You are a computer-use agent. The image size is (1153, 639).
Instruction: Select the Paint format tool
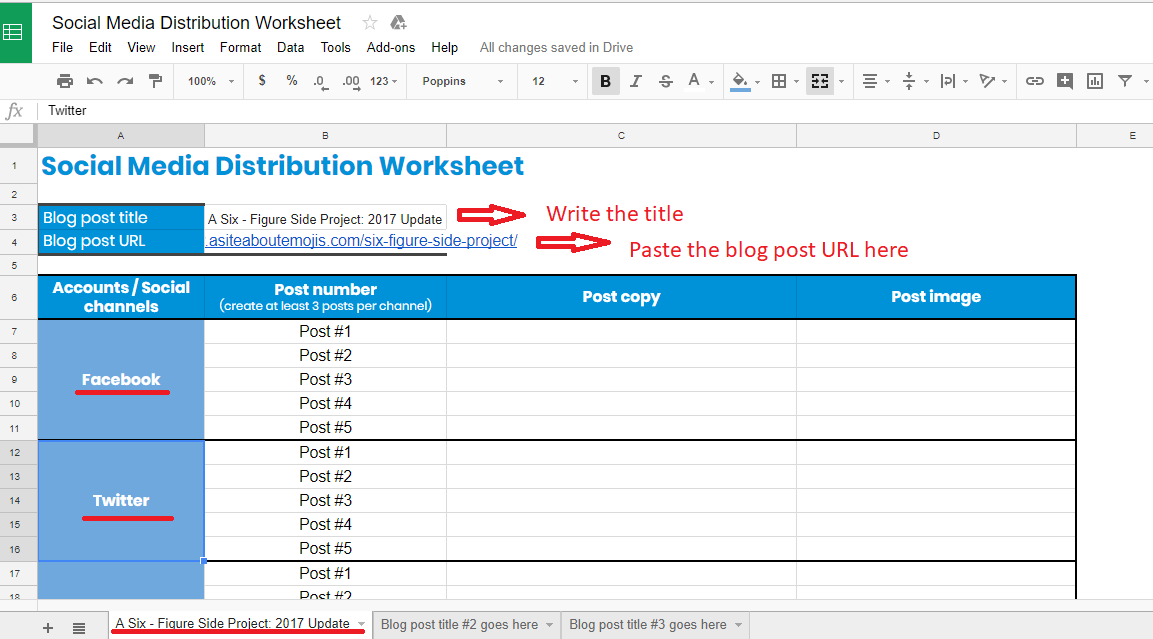pyautogui.click(x=155, y=81)
